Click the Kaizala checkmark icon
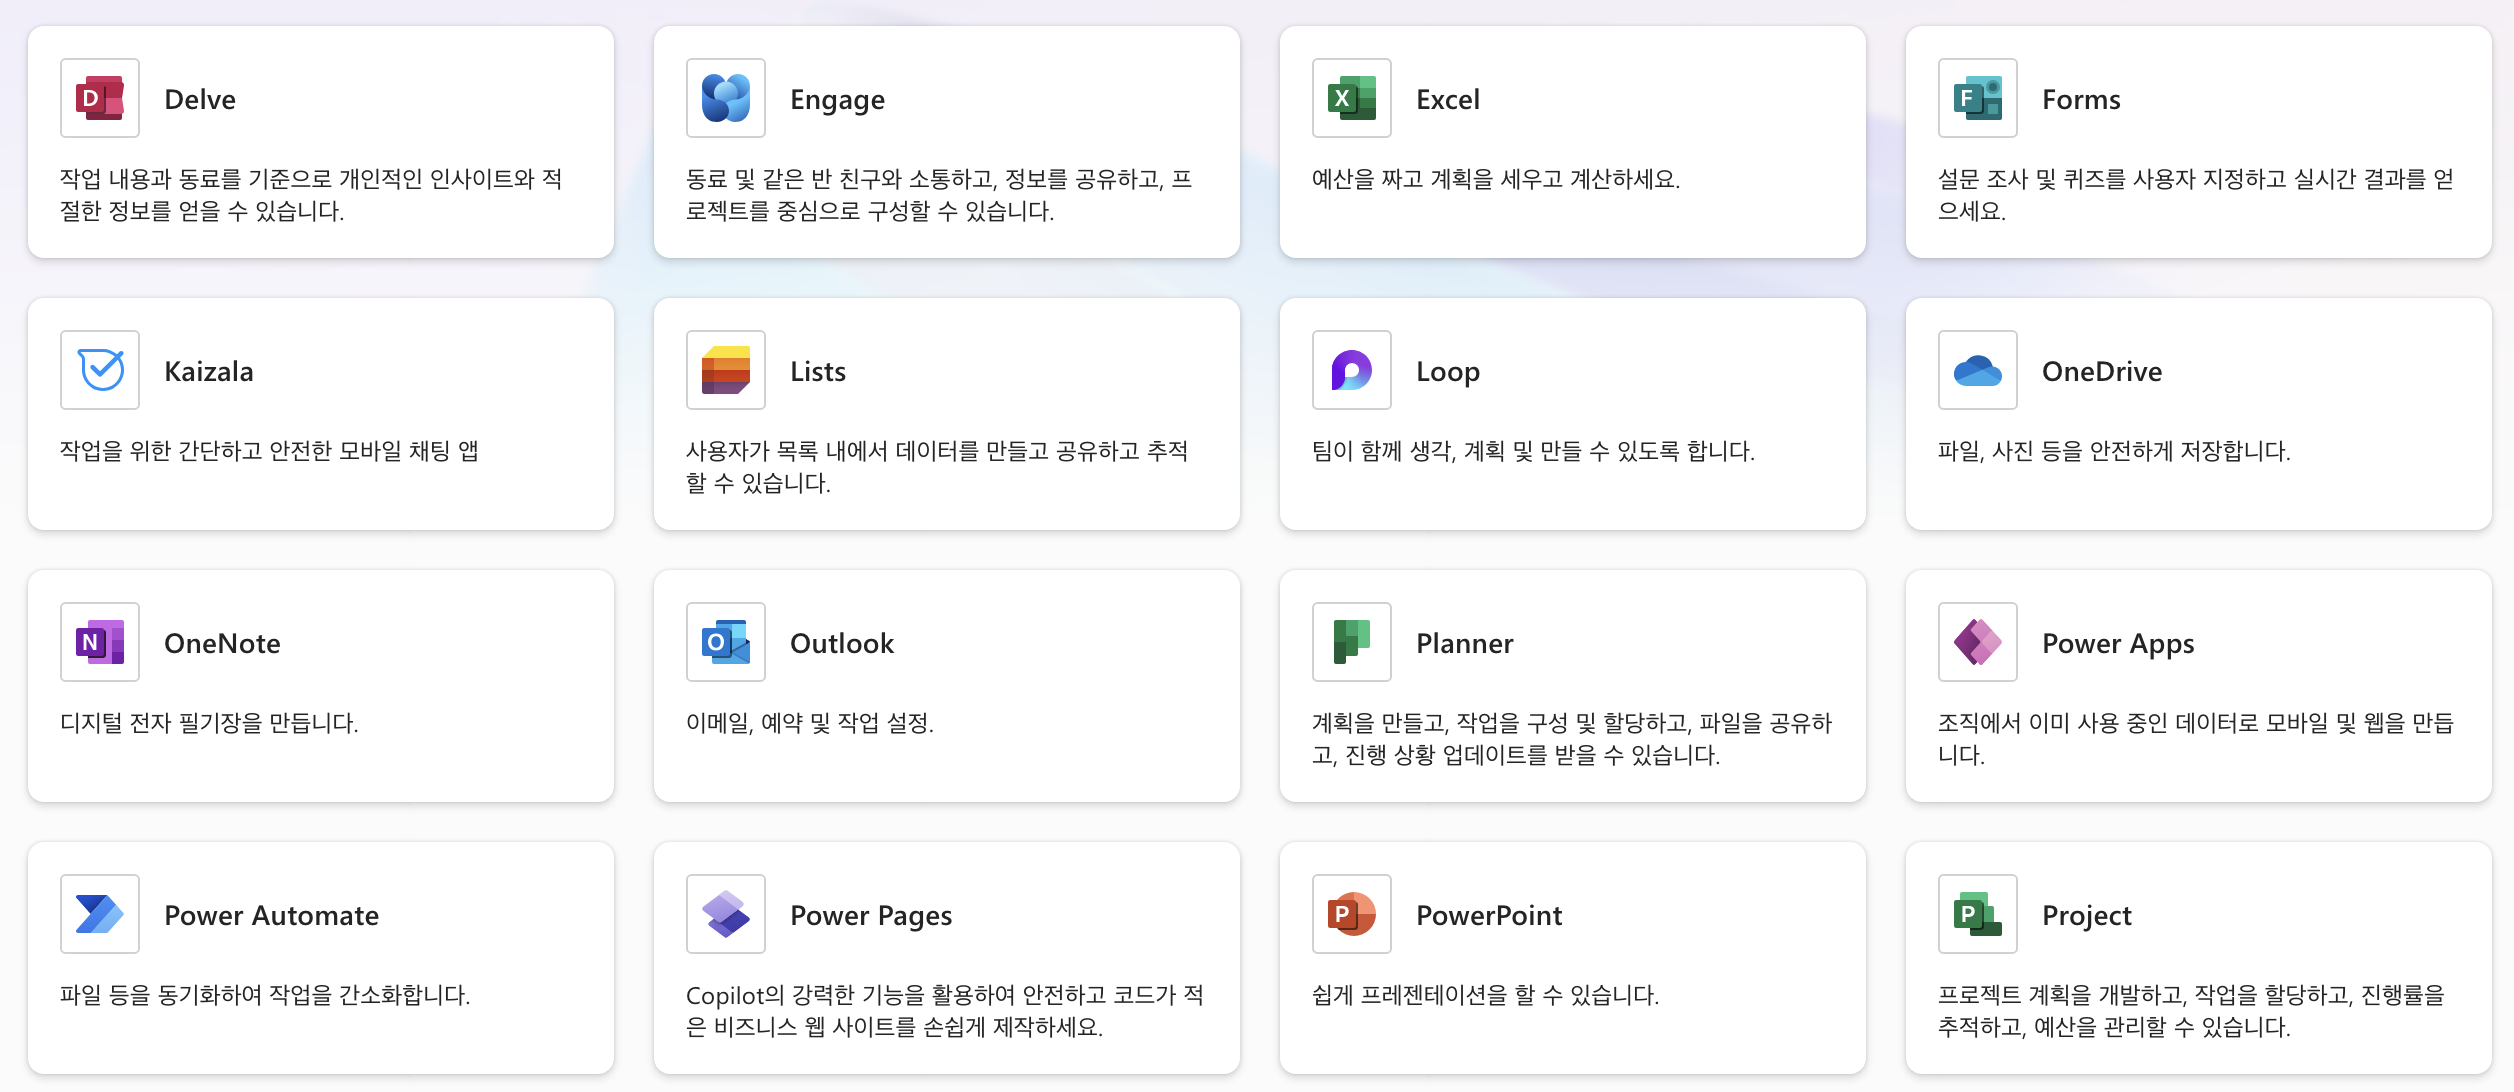This screenshot has width=2514, height=1092. 100,370
